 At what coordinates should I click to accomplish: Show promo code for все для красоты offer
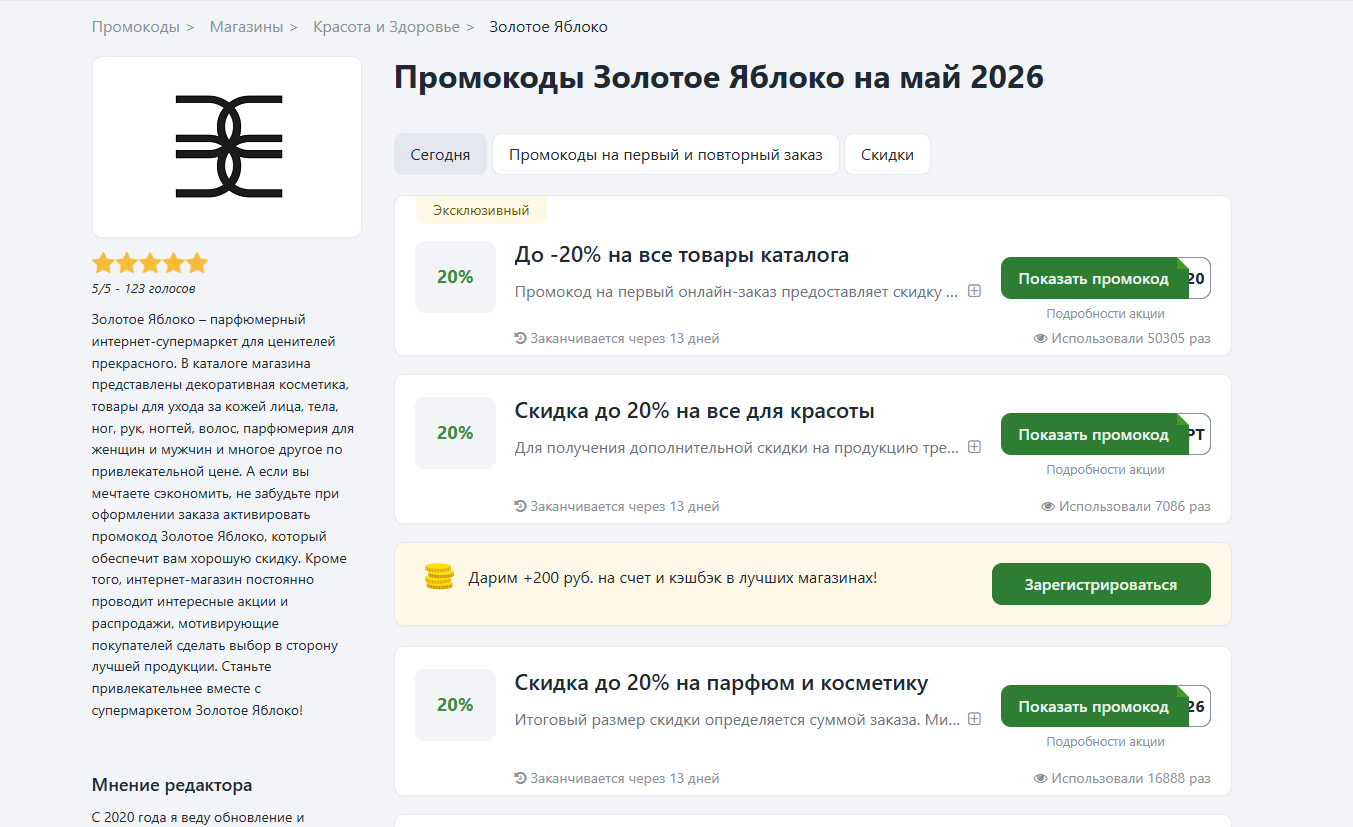[1105, 434]
